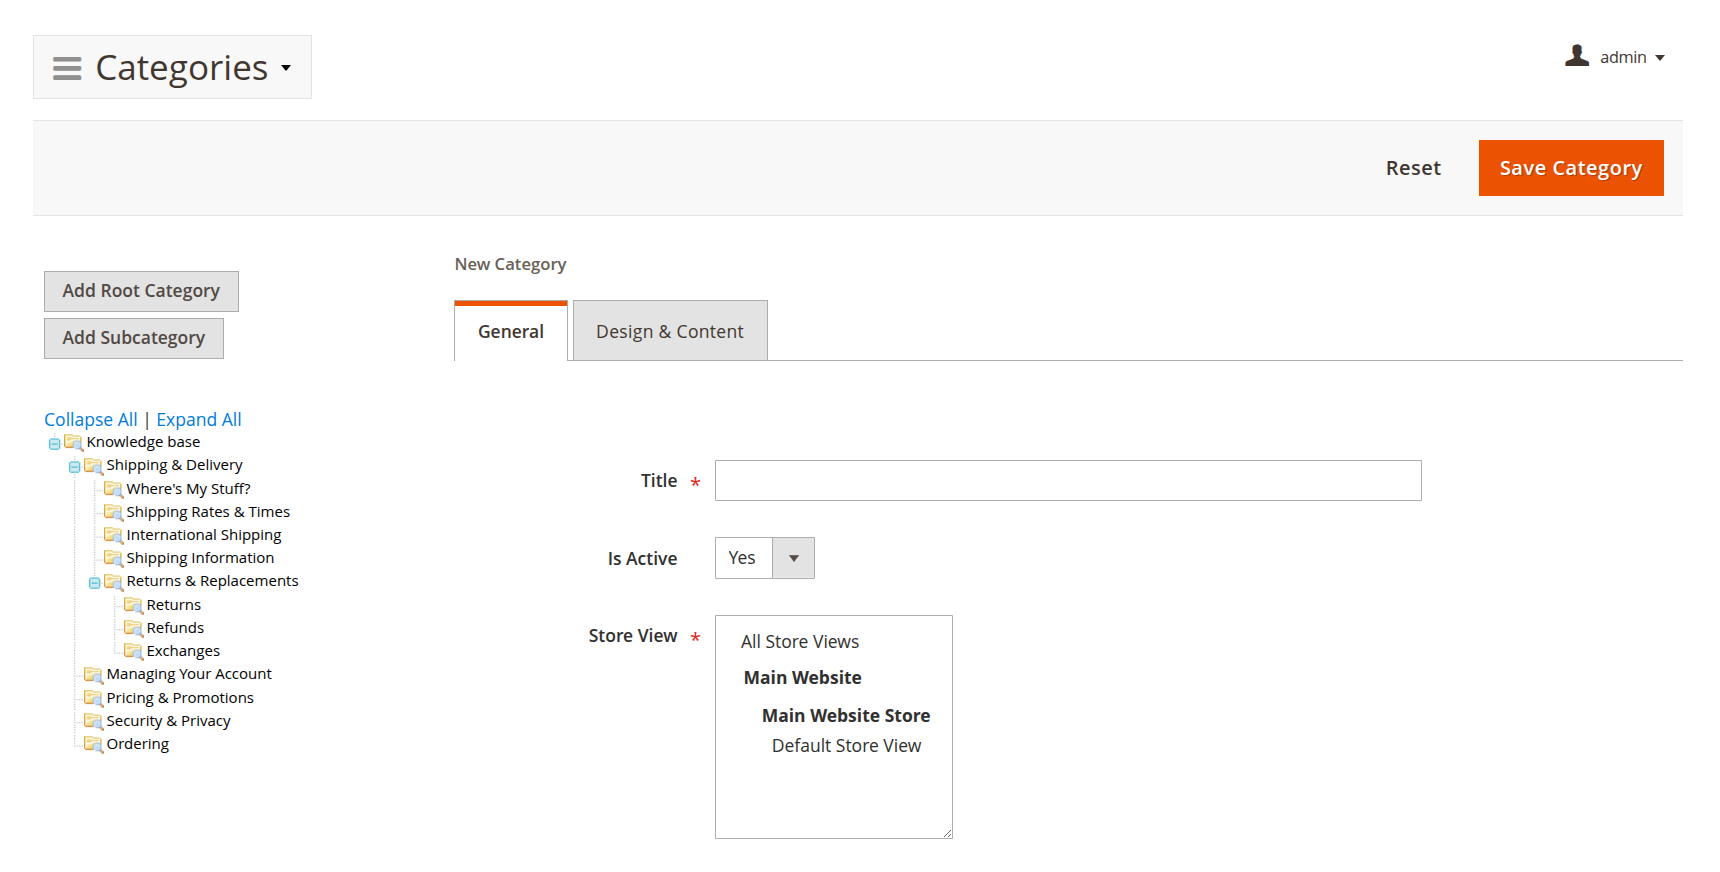Collapse the Returns & Replacements tree node
The image size is (1720, 872).
pos(94,582)
